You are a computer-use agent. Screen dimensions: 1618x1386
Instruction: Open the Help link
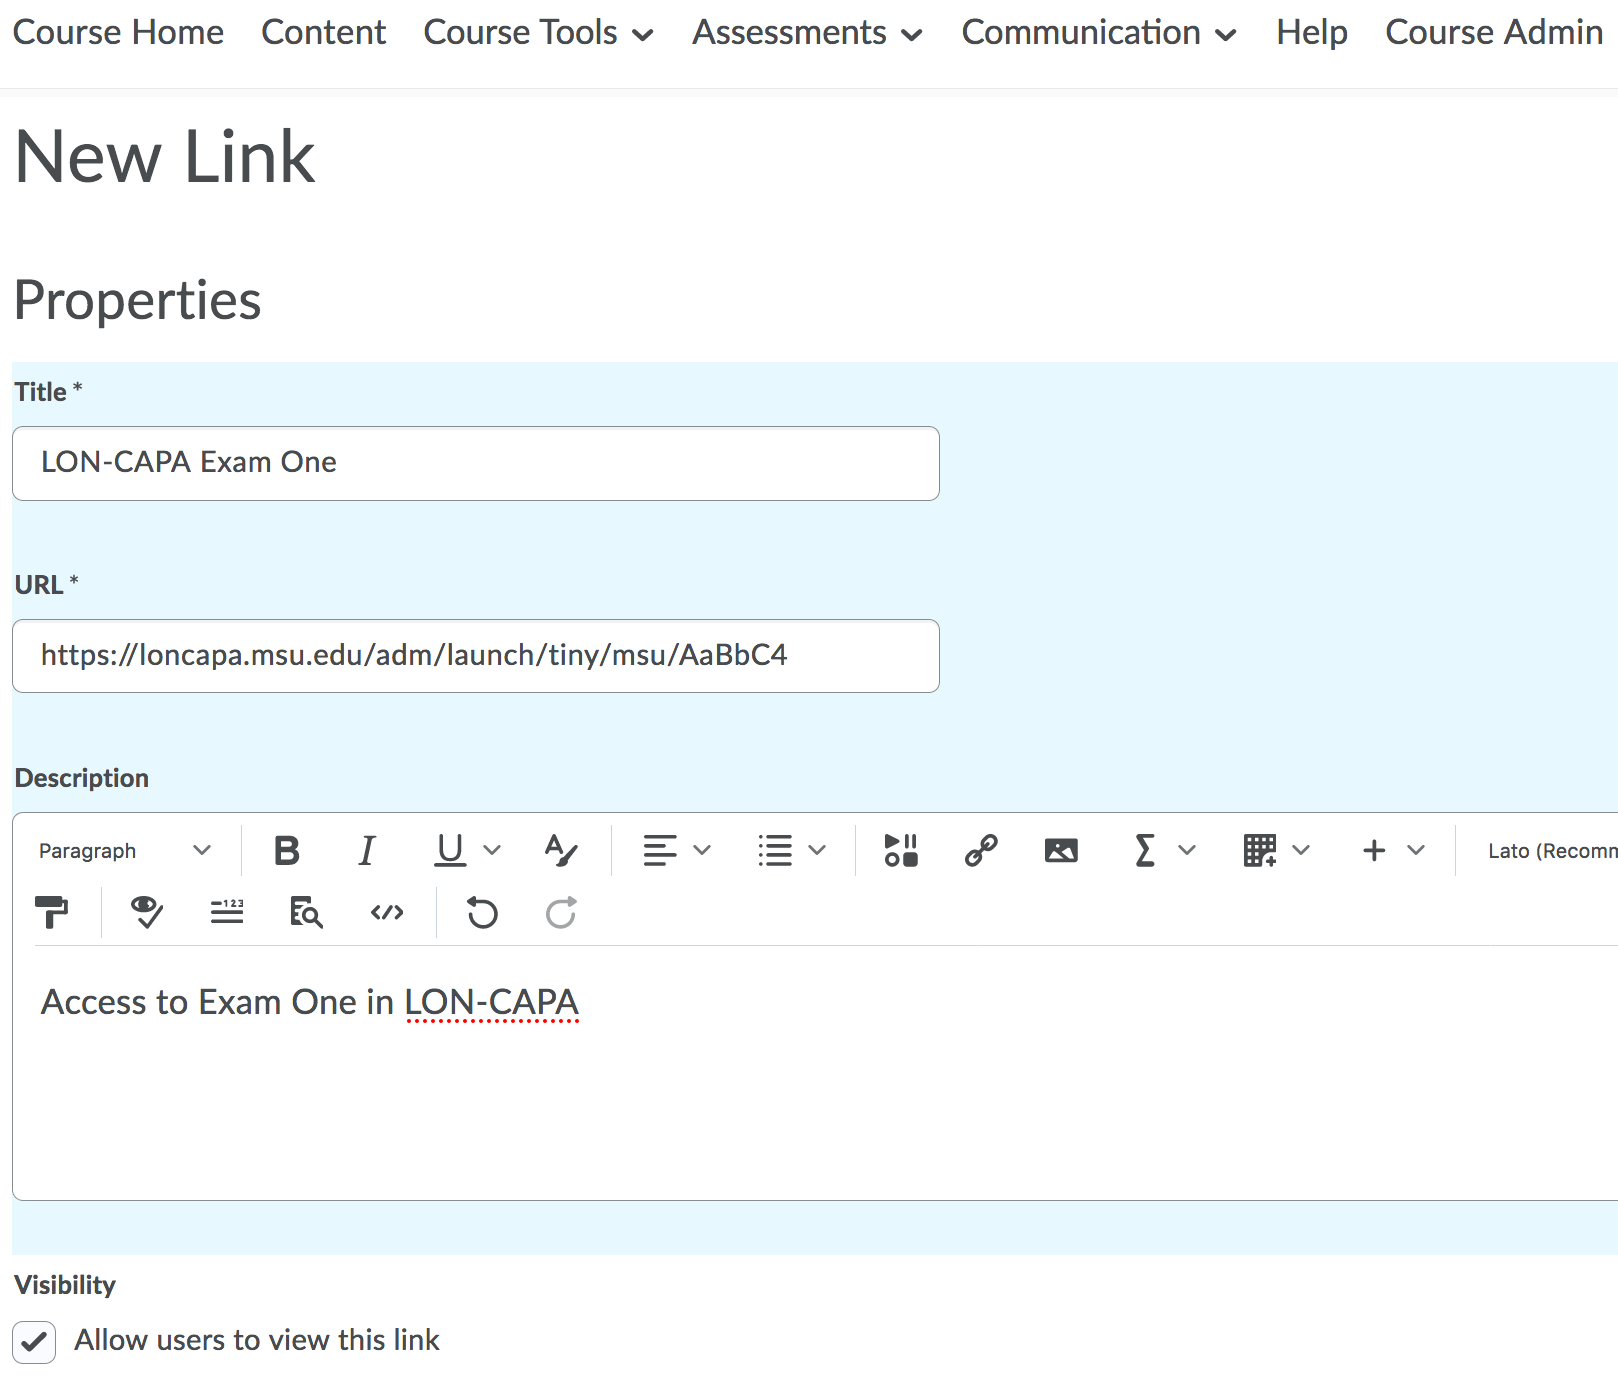pos(1312,33)
